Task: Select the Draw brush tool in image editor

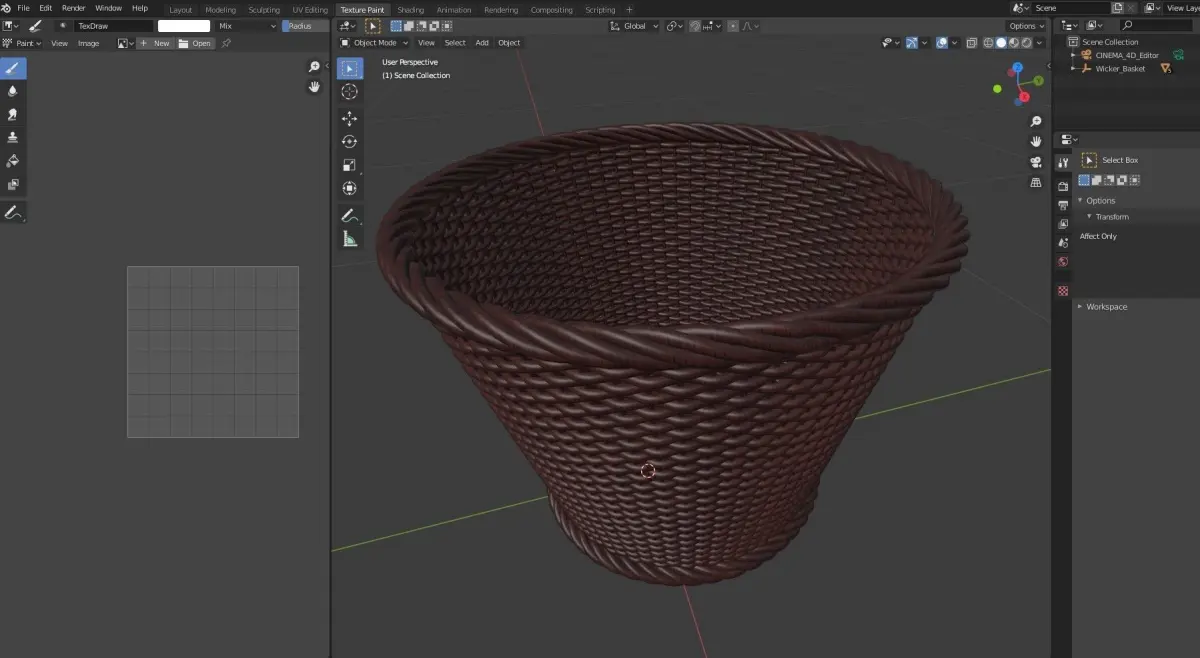Action: pos(13,68)
